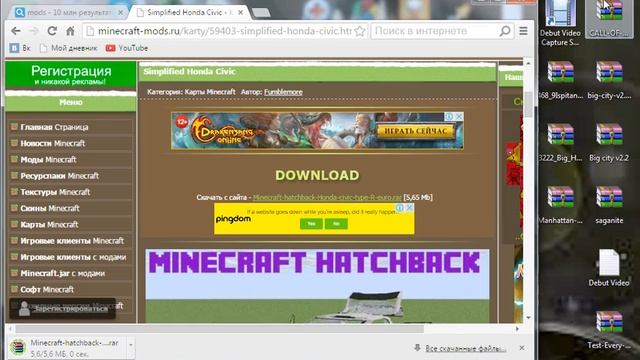The image size is (640, 360).
Task: Select the Manhattan archive desktop icon
Action: click(x=560, y=205)
